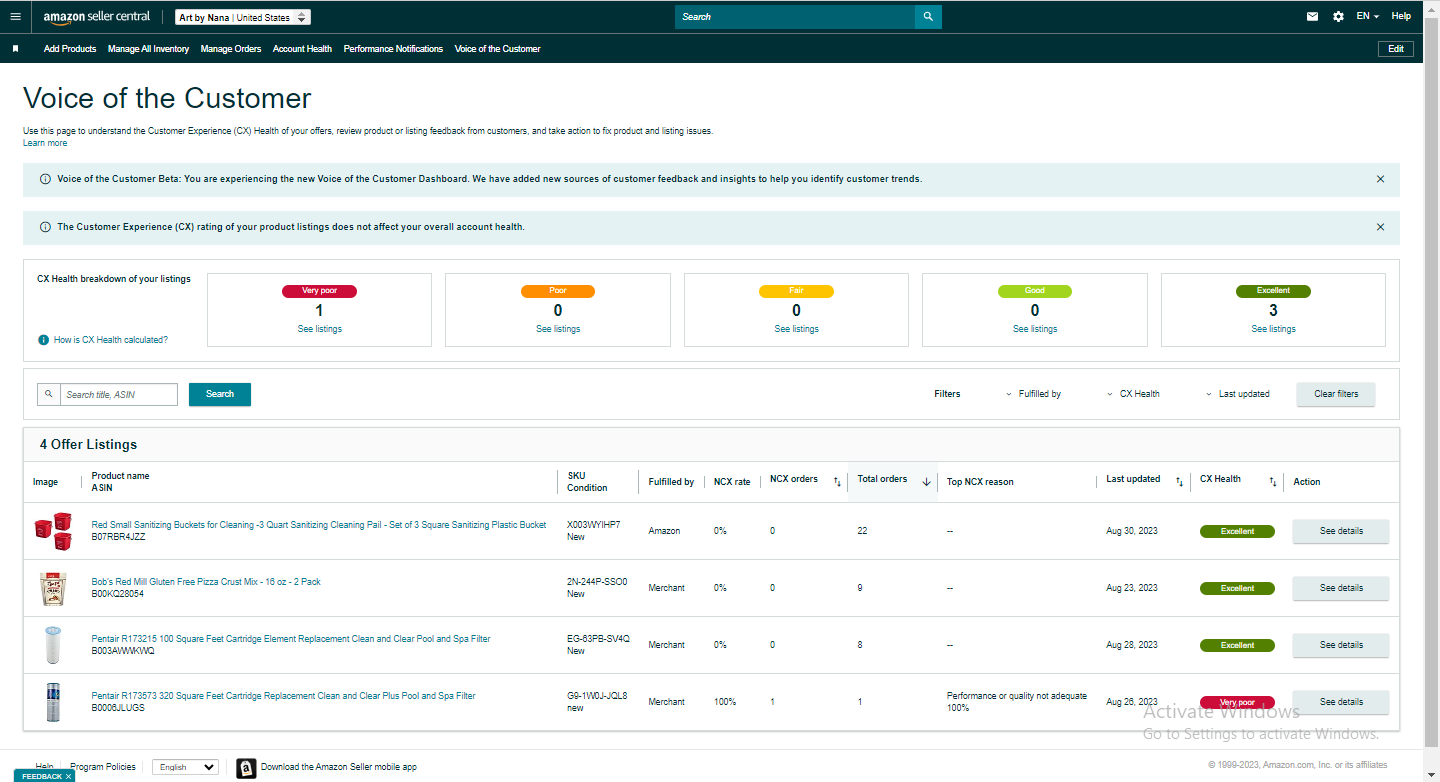Image resolution: width=1440 pixels, height=782 pixels.
Task: Click the Search title, ASIN input
Action: tap(119, 395)
